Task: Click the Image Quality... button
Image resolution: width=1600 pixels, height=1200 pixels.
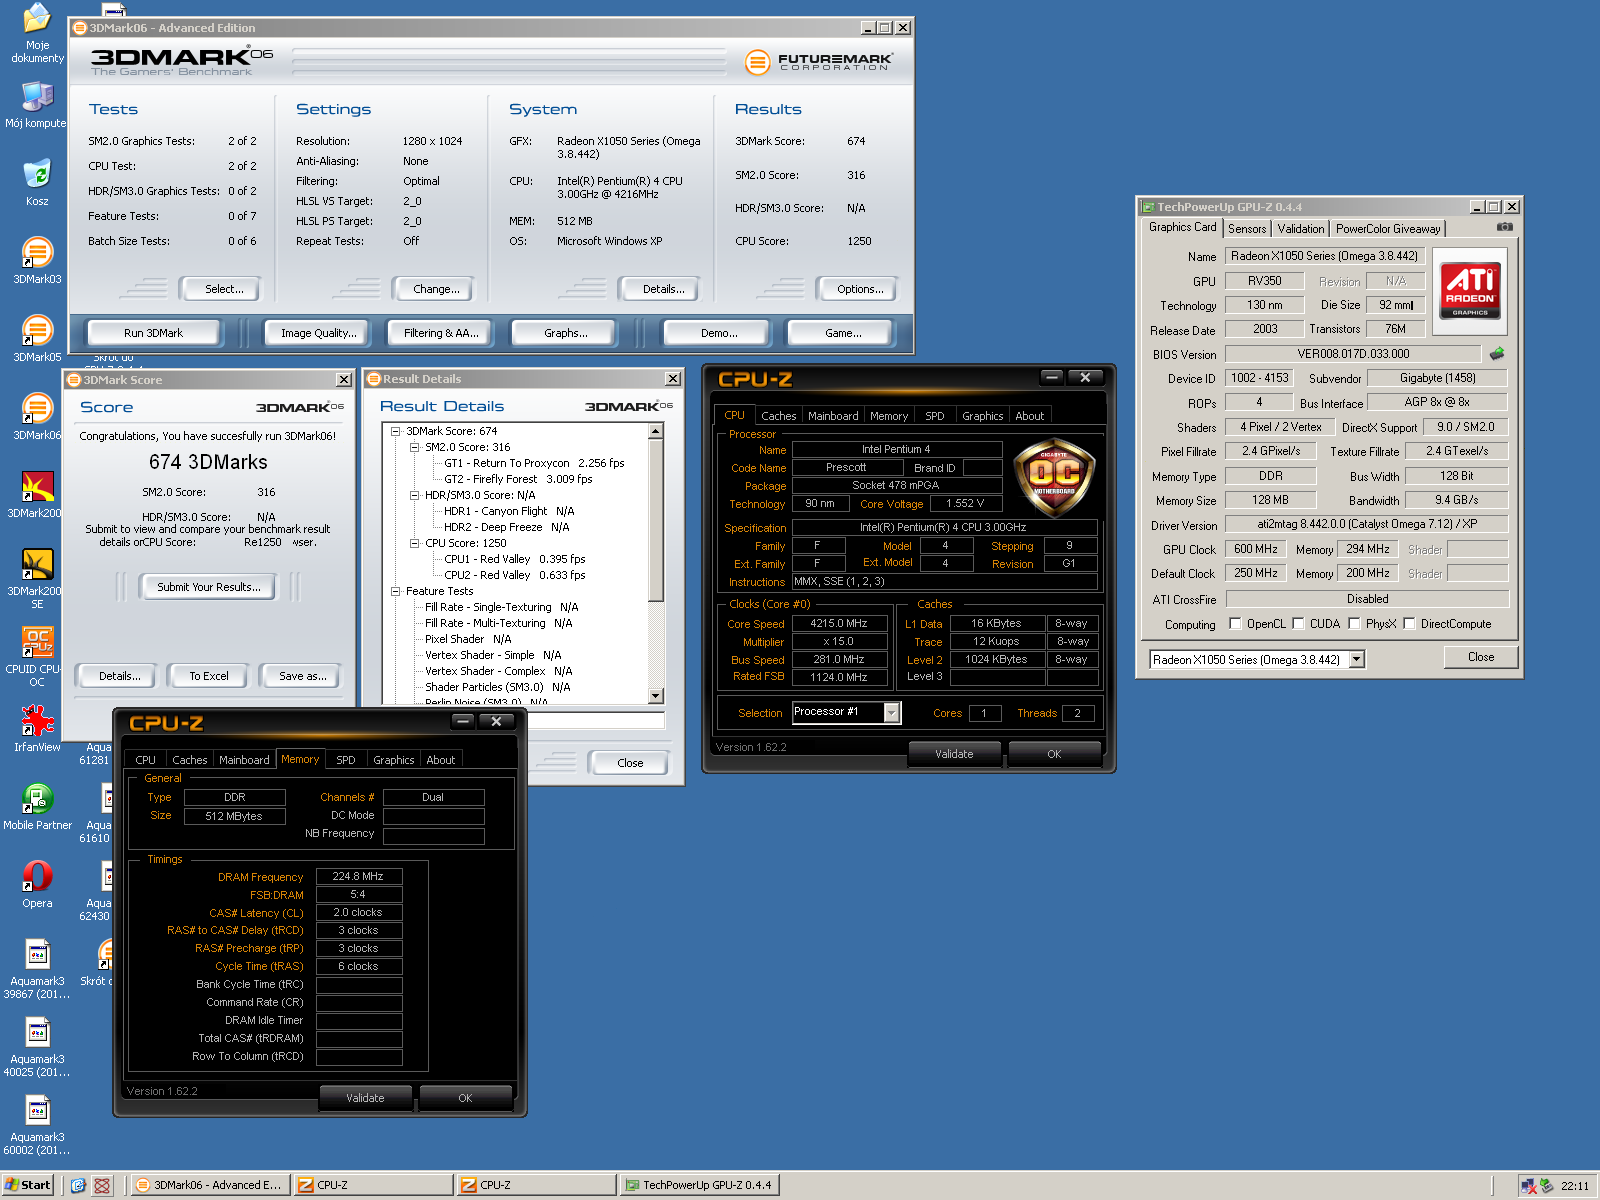Action: pos(318,333)
